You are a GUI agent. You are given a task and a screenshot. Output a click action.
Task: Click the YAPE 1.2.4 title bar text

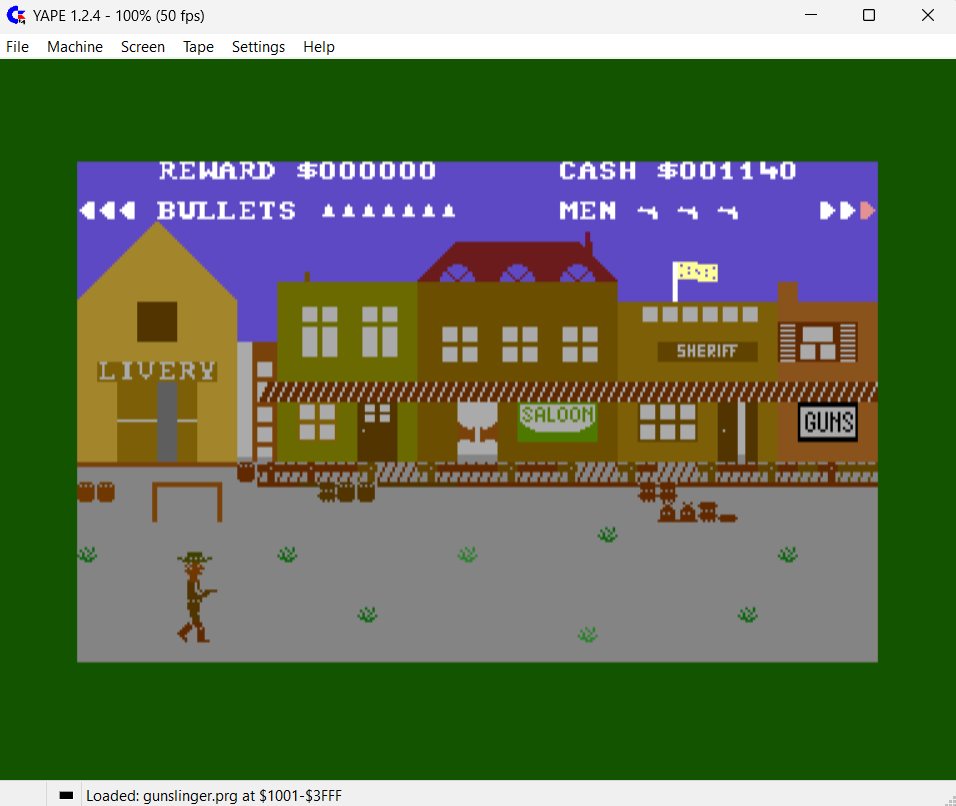(x=119, y=16)
